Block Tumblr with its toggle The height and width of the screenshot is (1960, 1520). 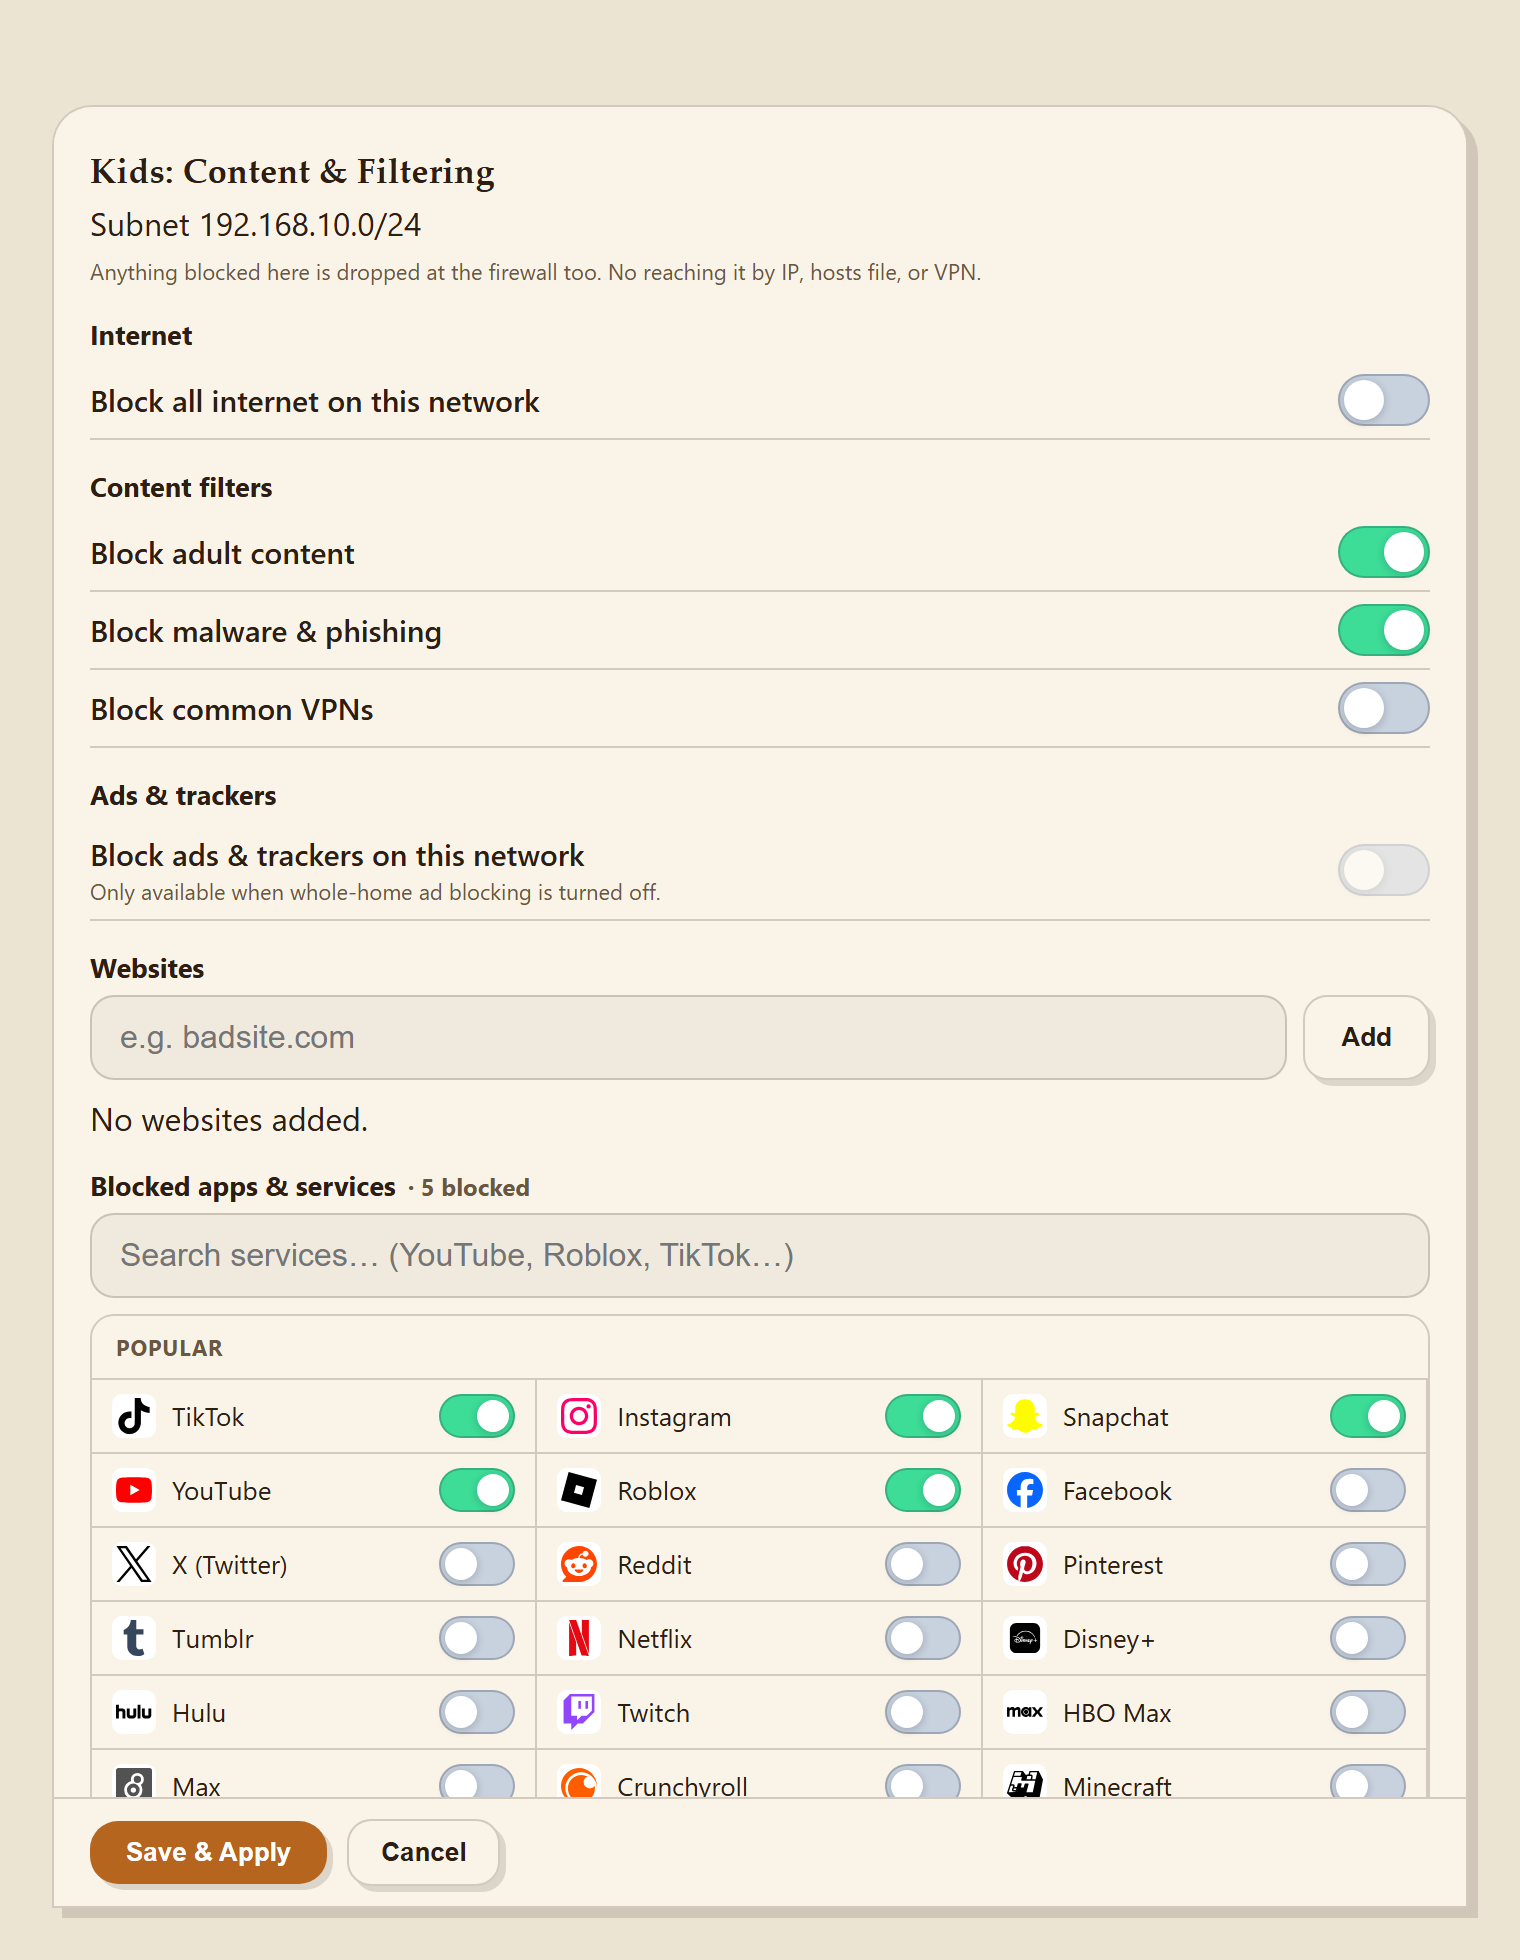coord(477,1638)
